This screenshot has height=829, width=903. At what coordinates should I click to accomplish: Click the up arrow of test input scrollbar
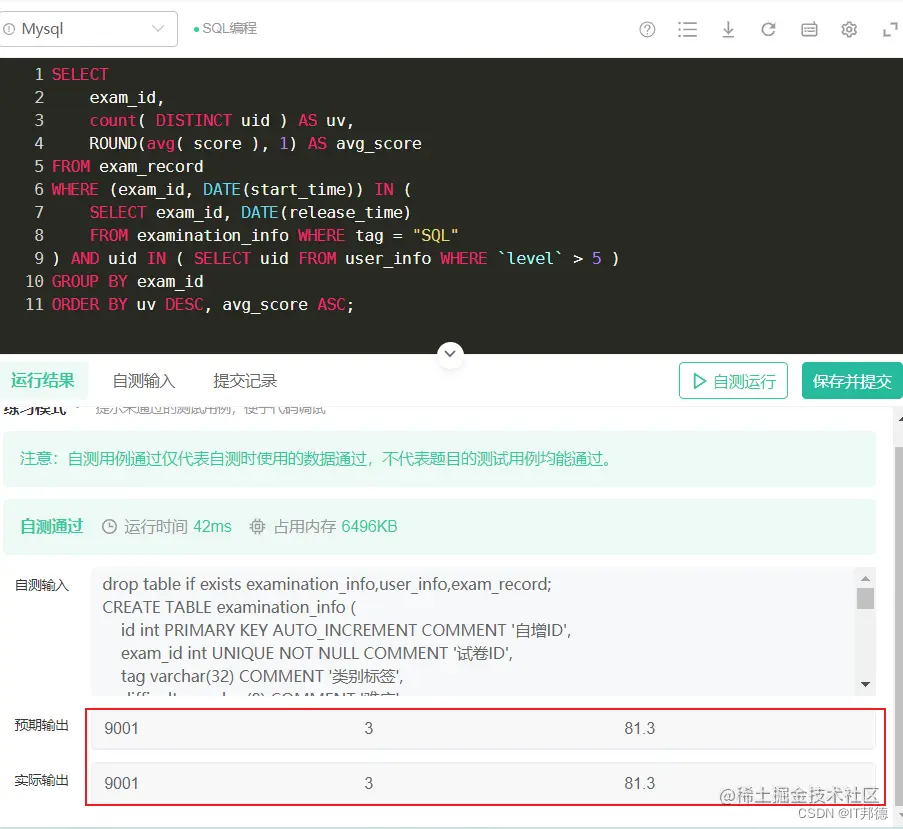pos(865,578)
